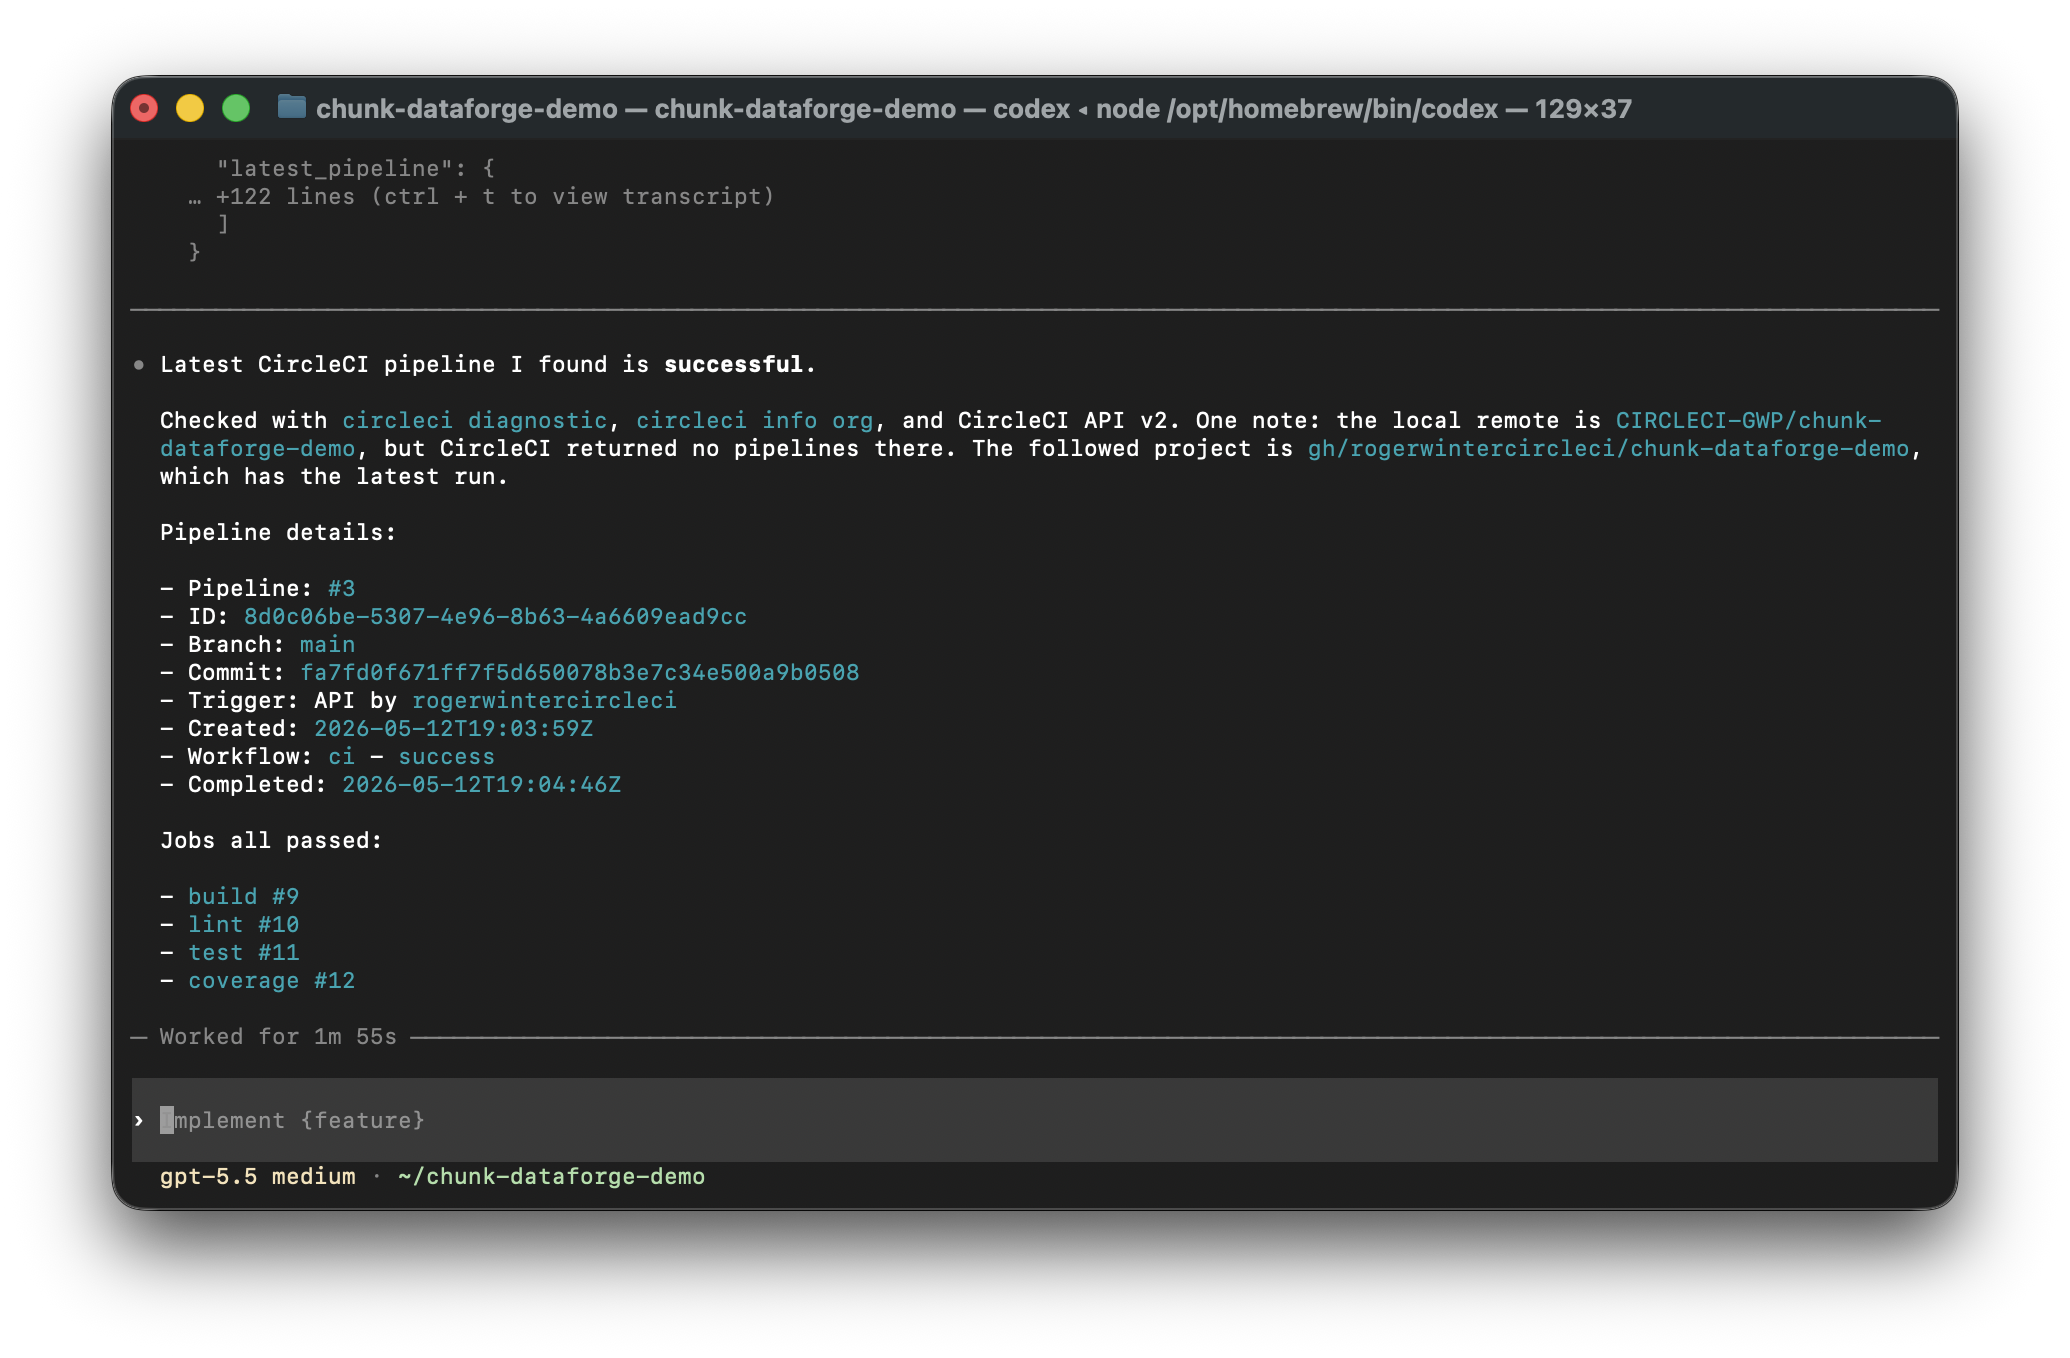This screenshot has height=1358, width=2070.
Task: Open the gh/rogerwintercircleci/chunk-dataforge-demo project link
Action: (x=1608, y=448)
